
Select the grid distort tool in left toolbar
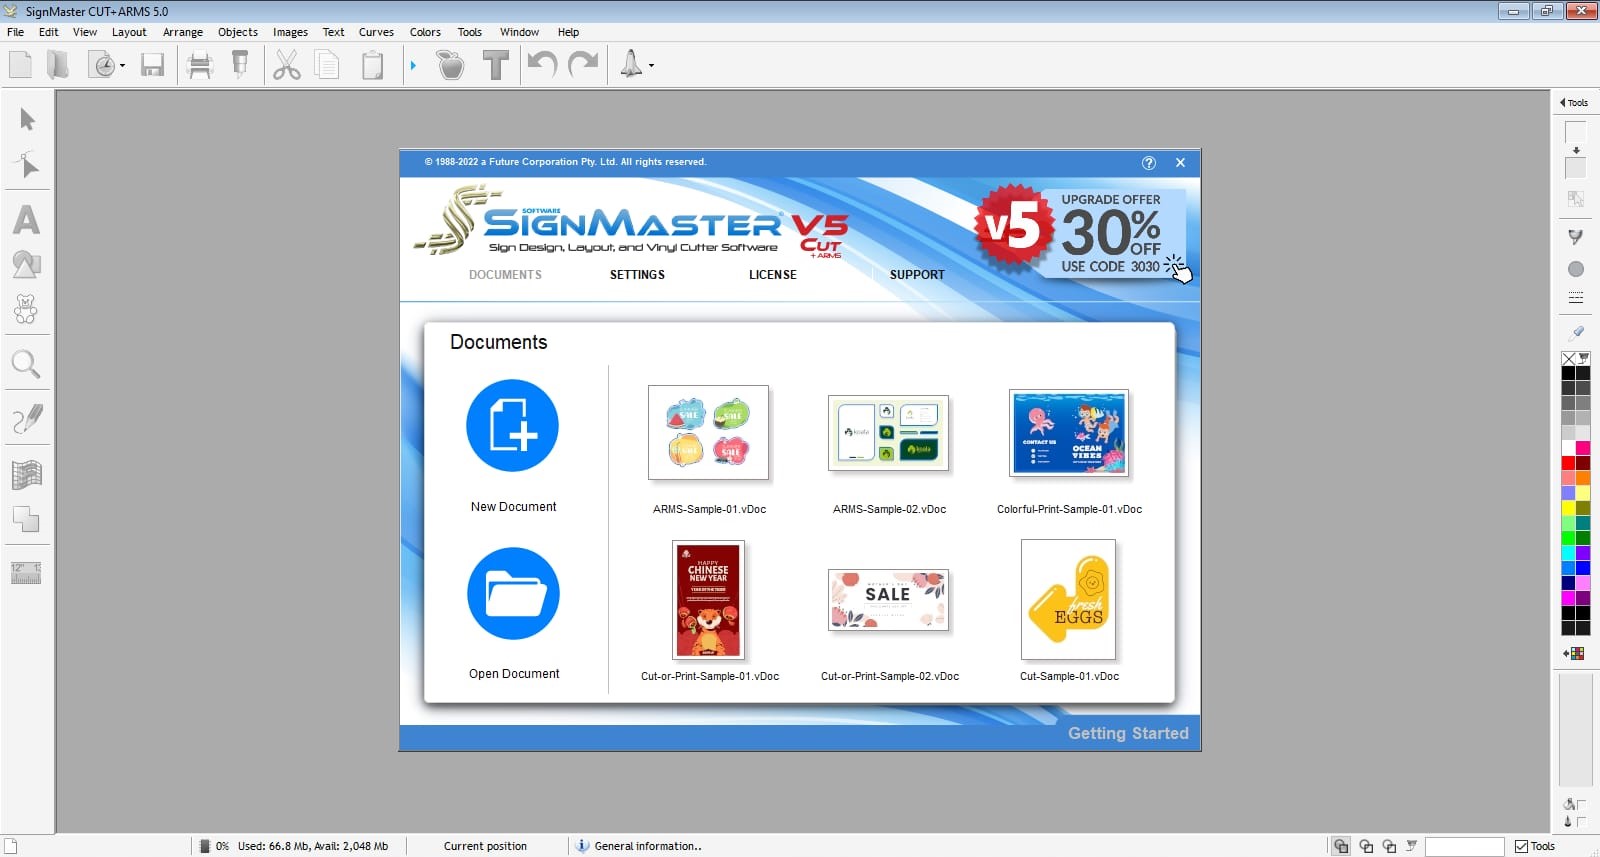pyautogui.click(x=27, y=474)
